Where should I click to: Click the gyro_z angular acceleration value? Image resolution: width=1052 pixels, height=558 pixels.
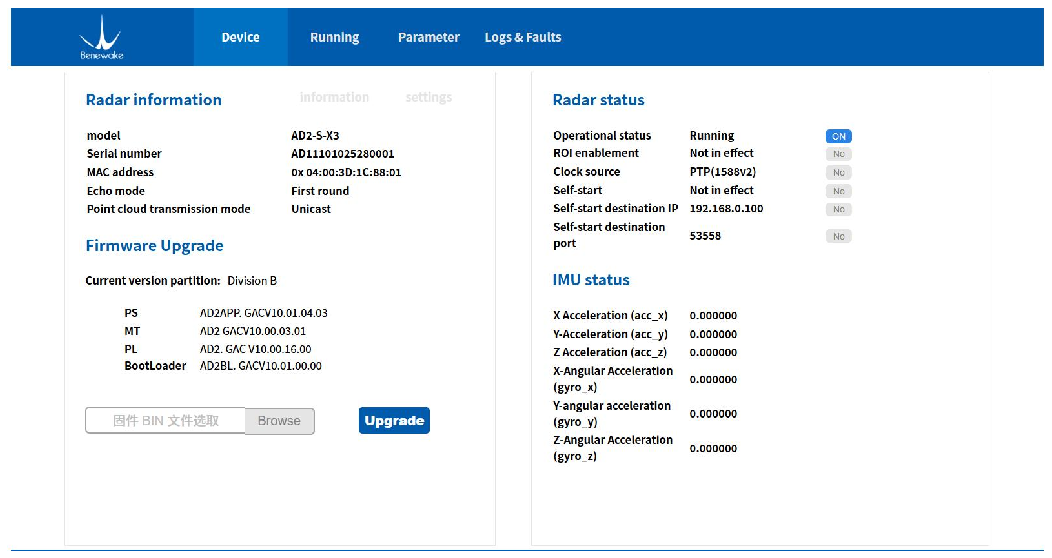(x=713, y=448)
